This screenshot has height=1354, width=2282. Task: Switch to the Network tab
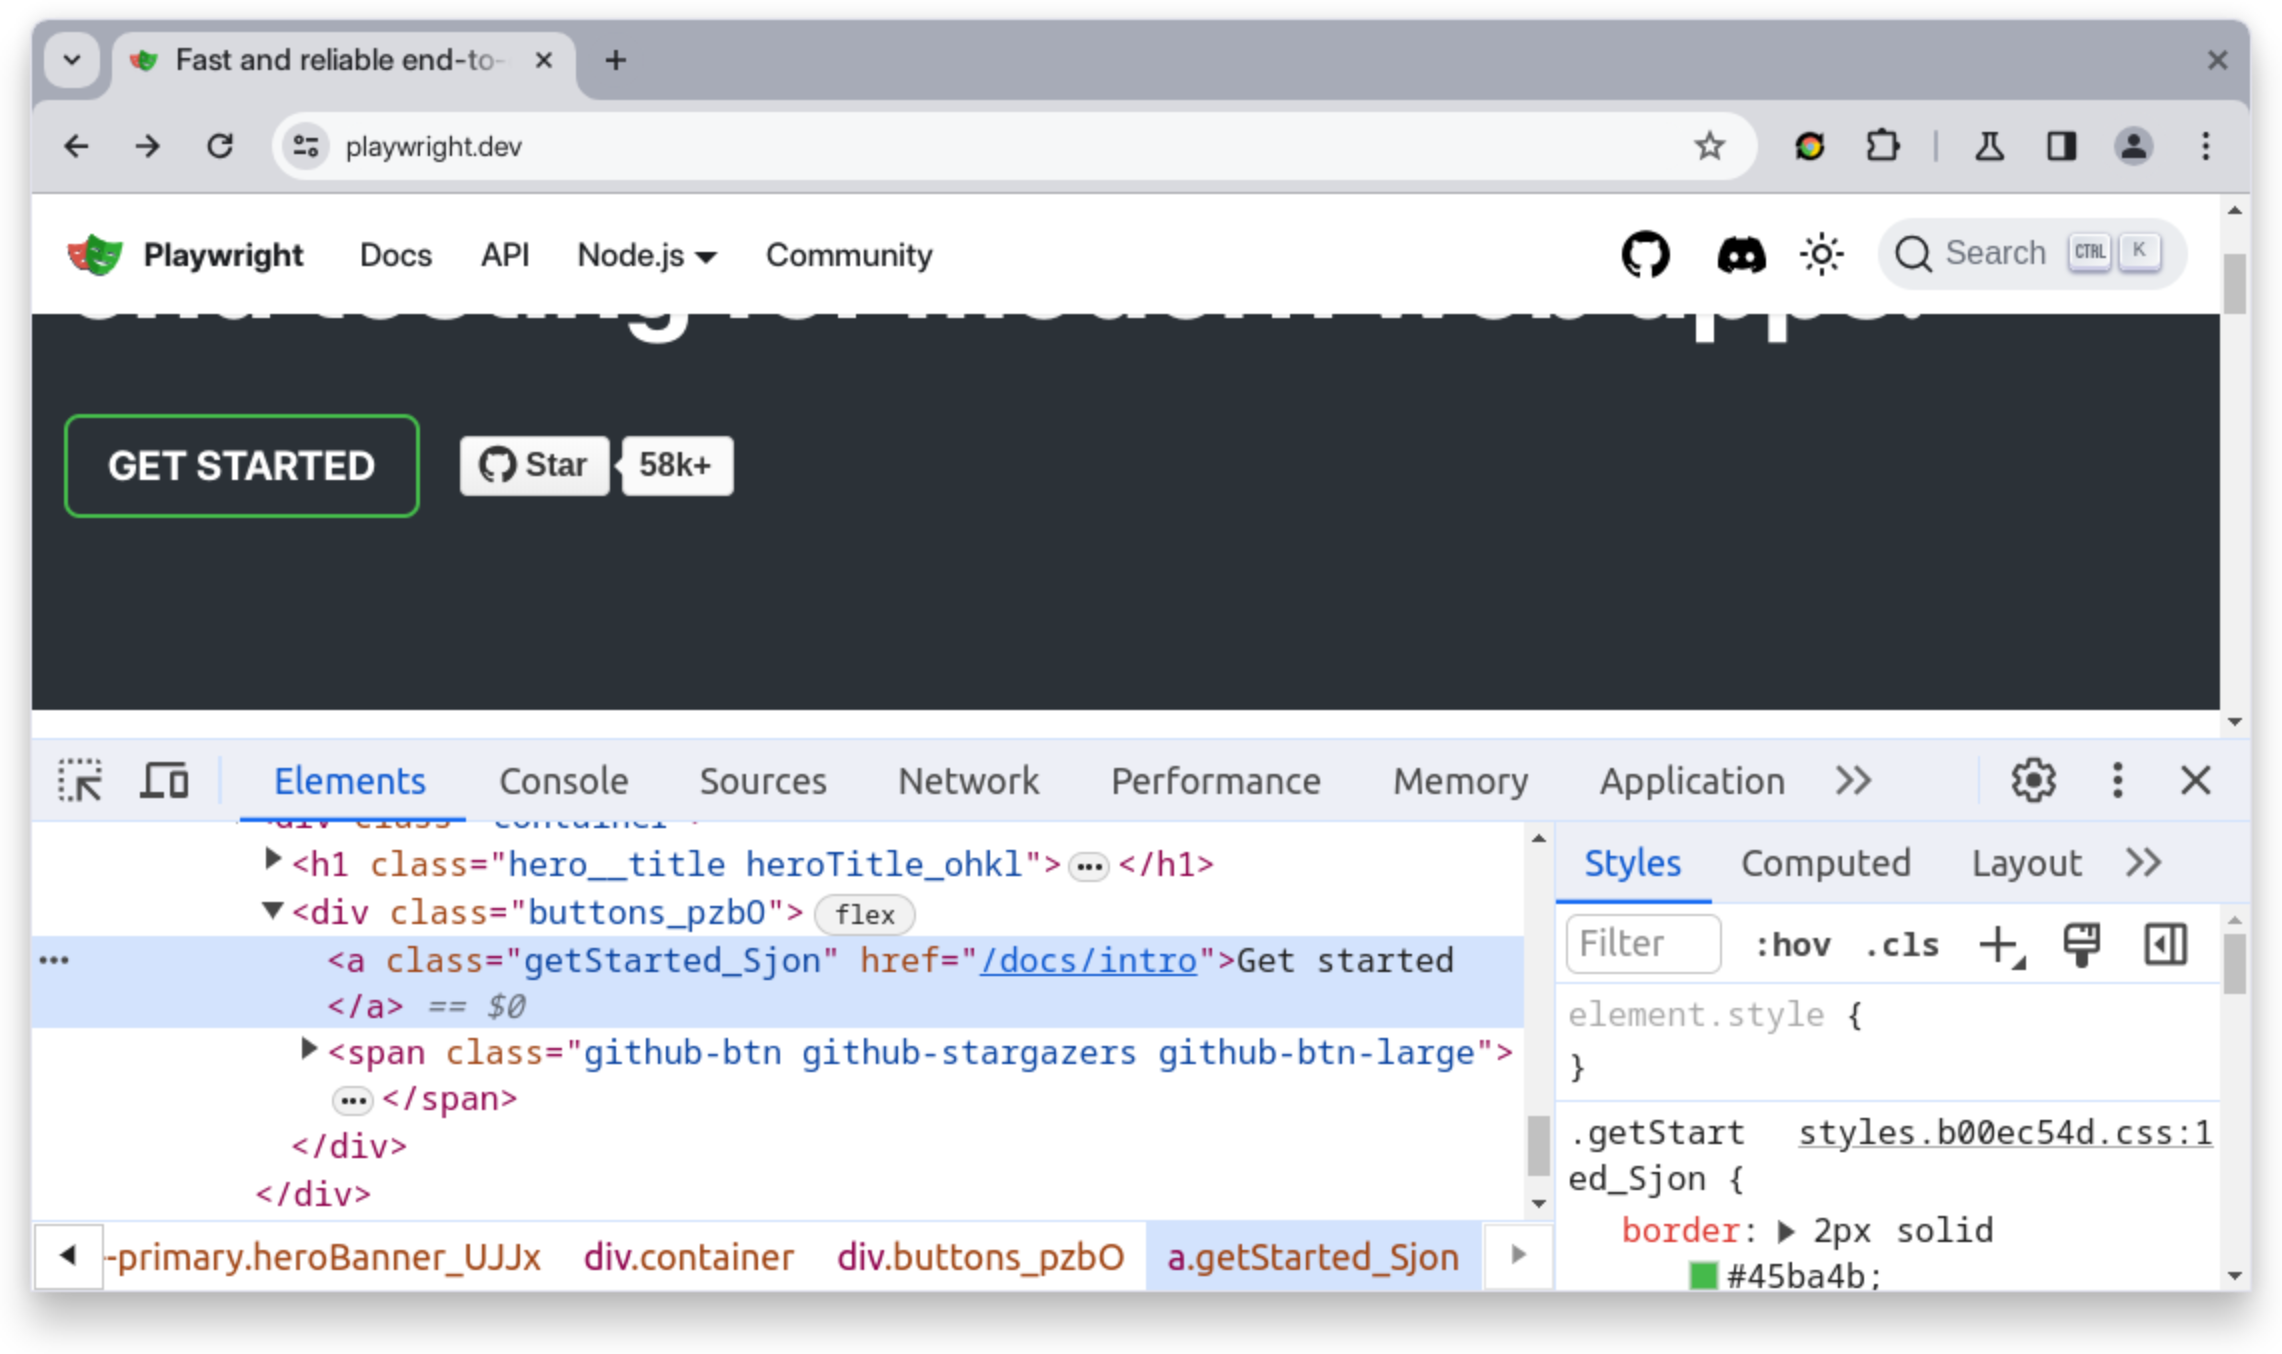point(967,780)
